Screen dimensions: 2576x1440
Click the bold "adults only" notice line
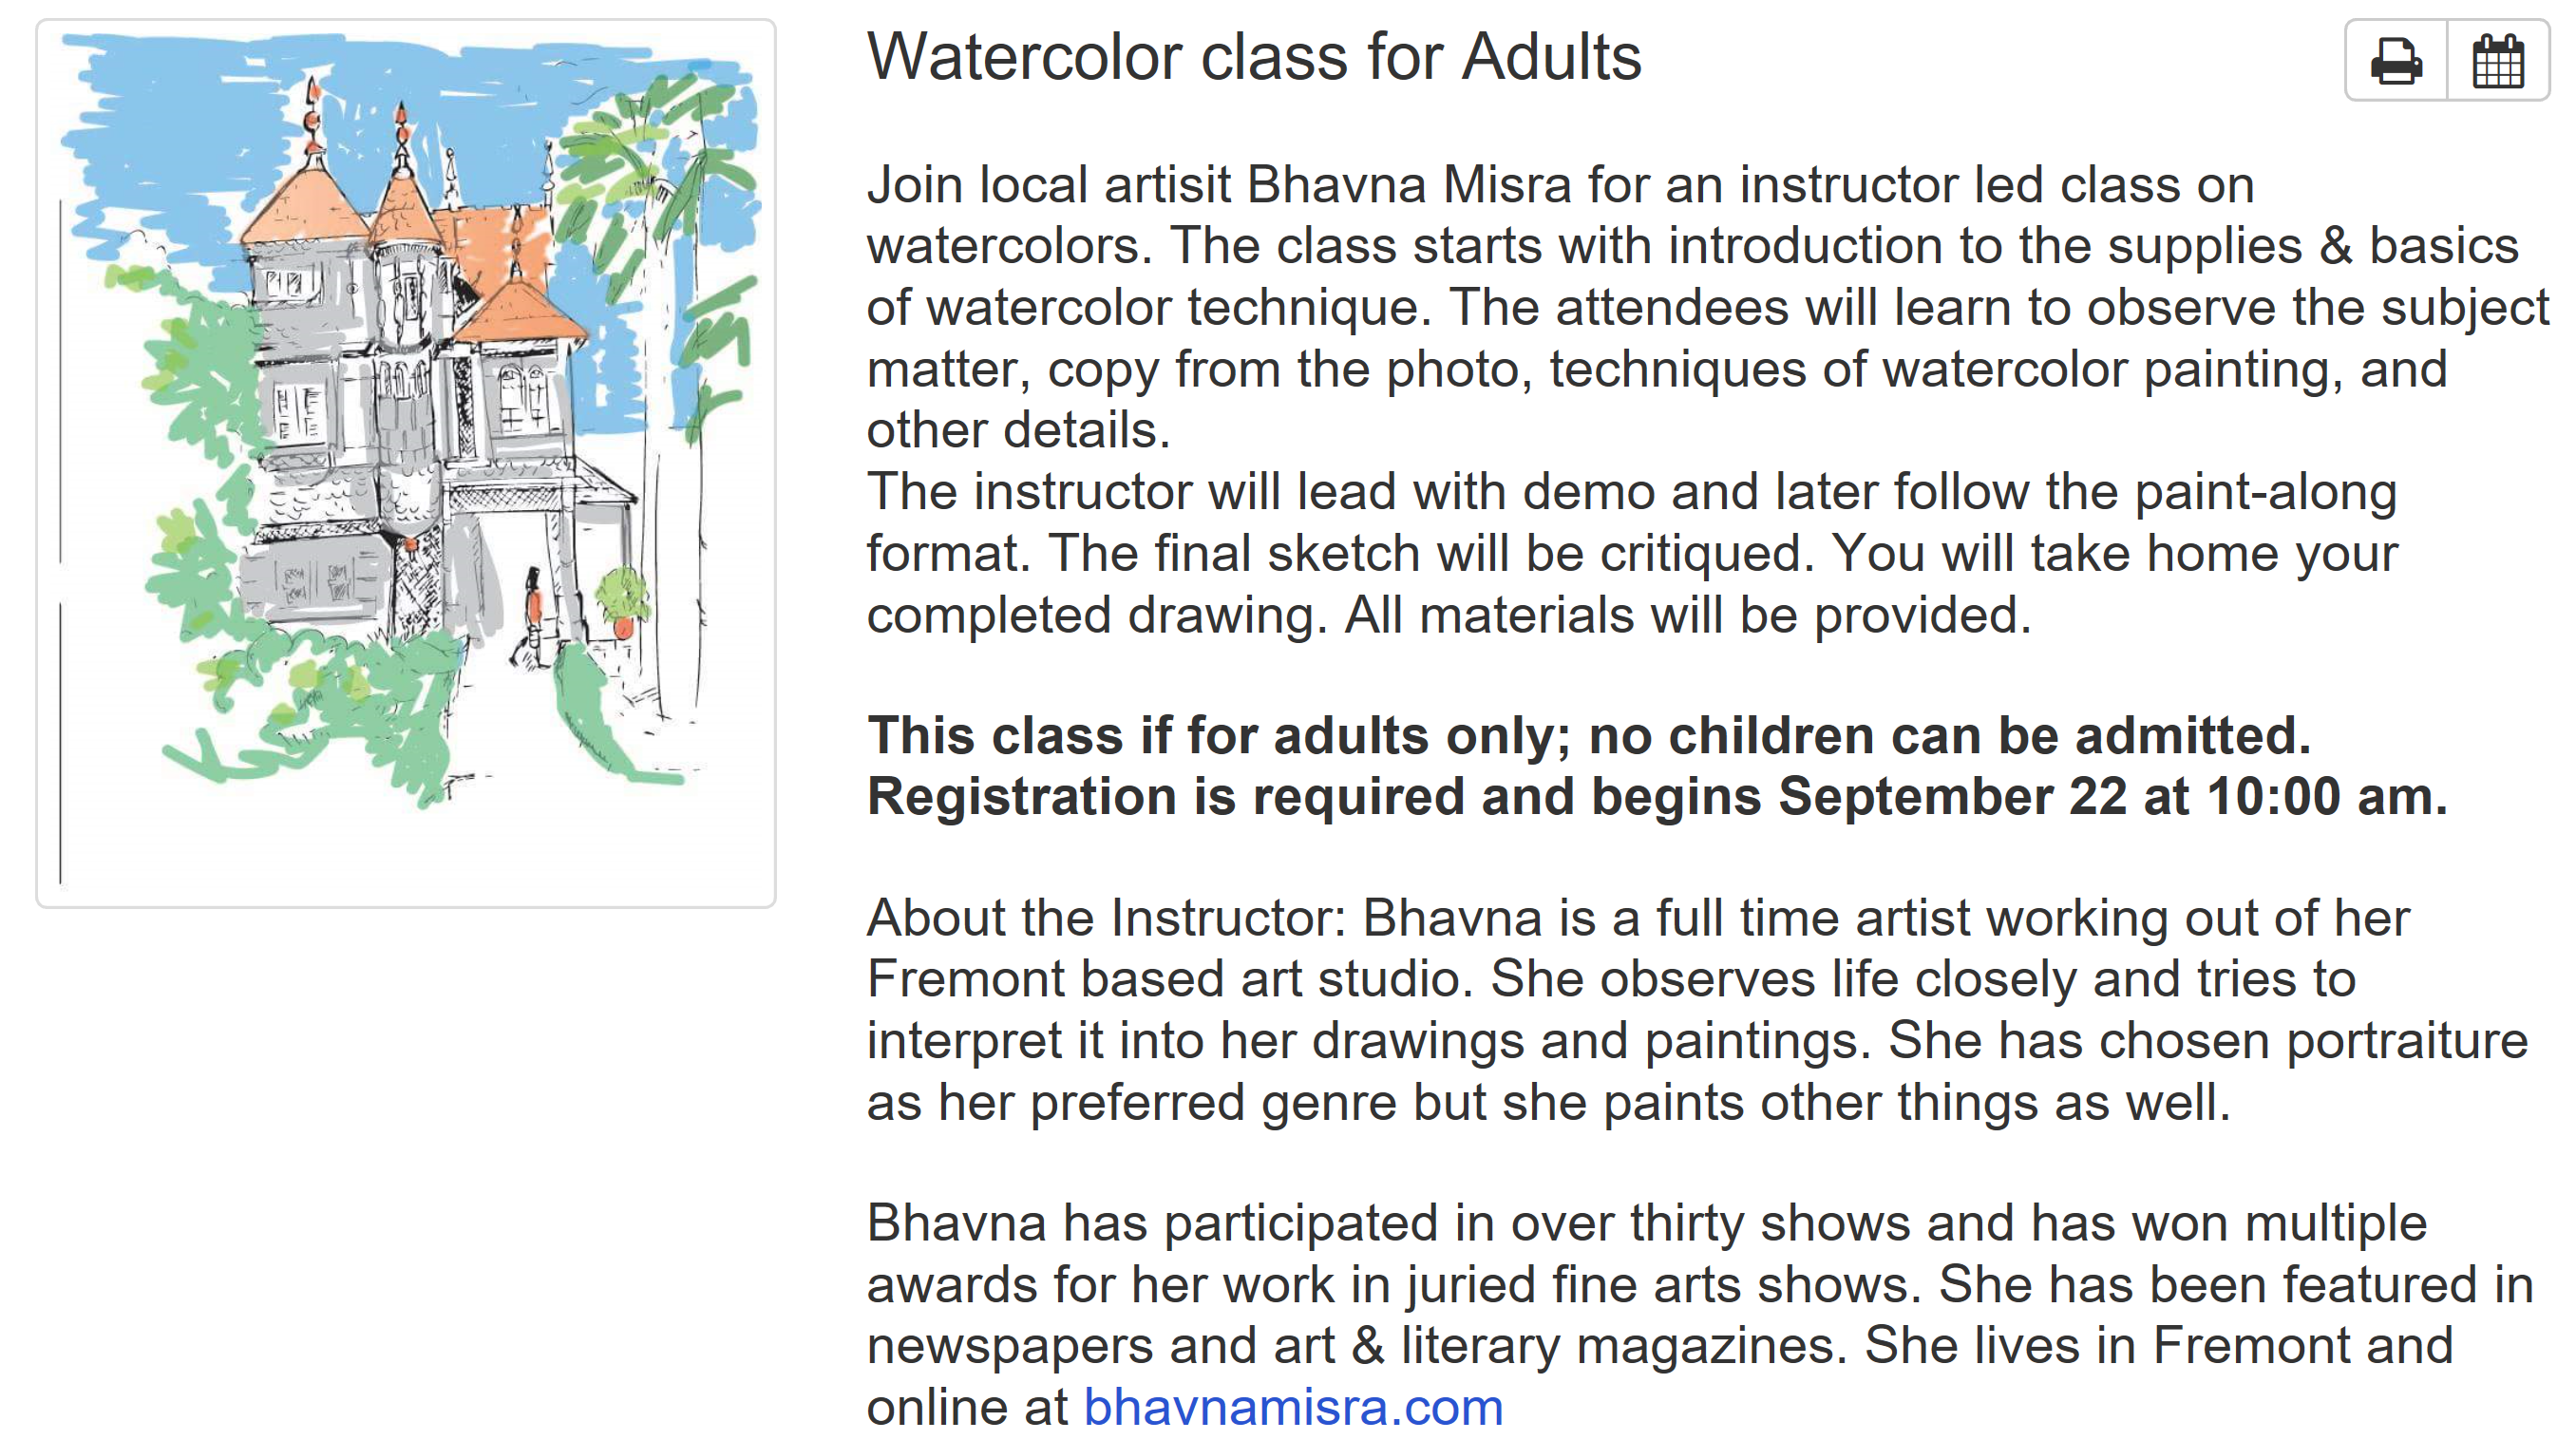[x=1588, y=735]
